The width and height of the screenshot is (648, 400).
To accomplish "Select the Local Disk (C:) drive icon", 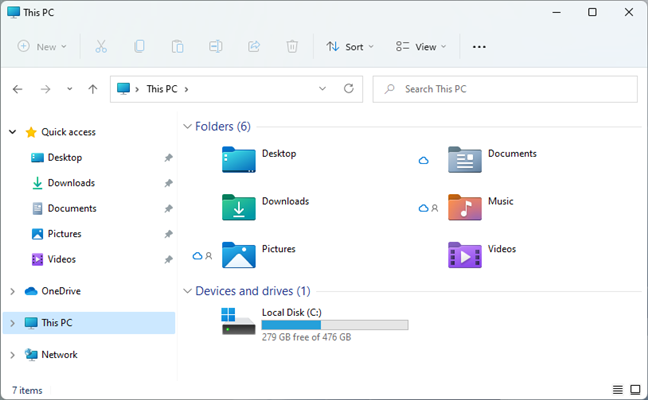I will (238, 321).
